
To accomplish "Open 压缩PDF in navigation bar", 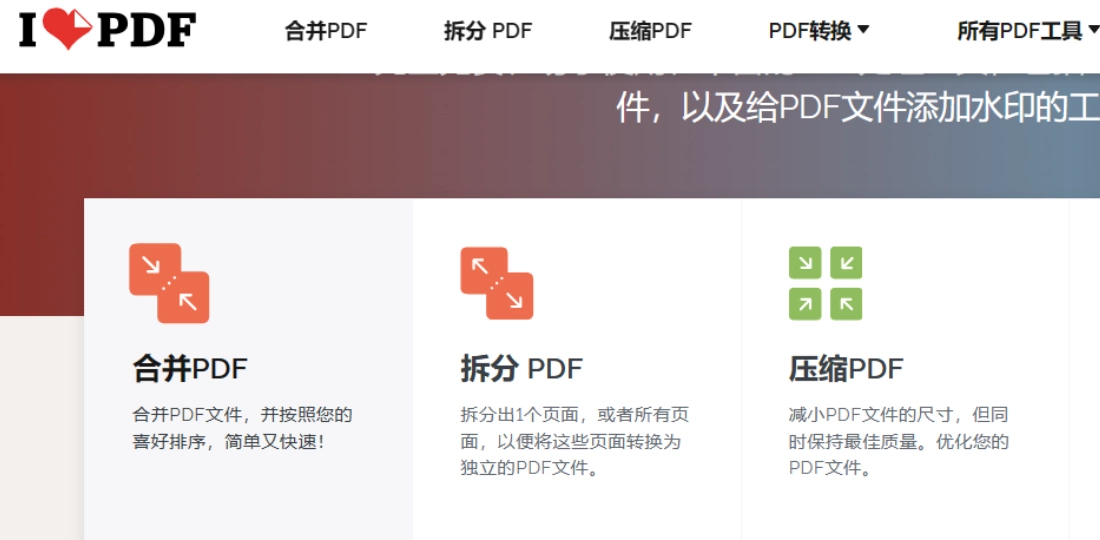I will tap(650, 31).
